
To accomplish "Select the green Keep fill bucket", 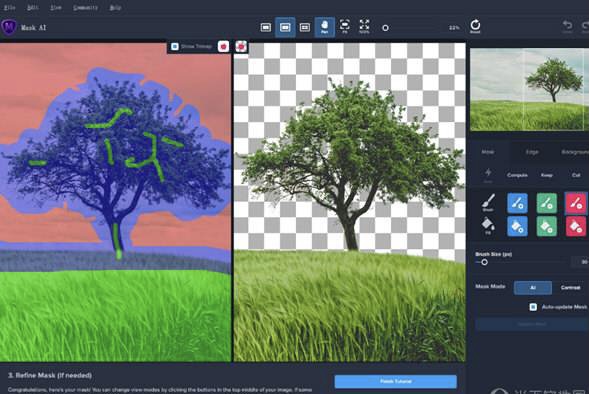I will click(547, 226).
